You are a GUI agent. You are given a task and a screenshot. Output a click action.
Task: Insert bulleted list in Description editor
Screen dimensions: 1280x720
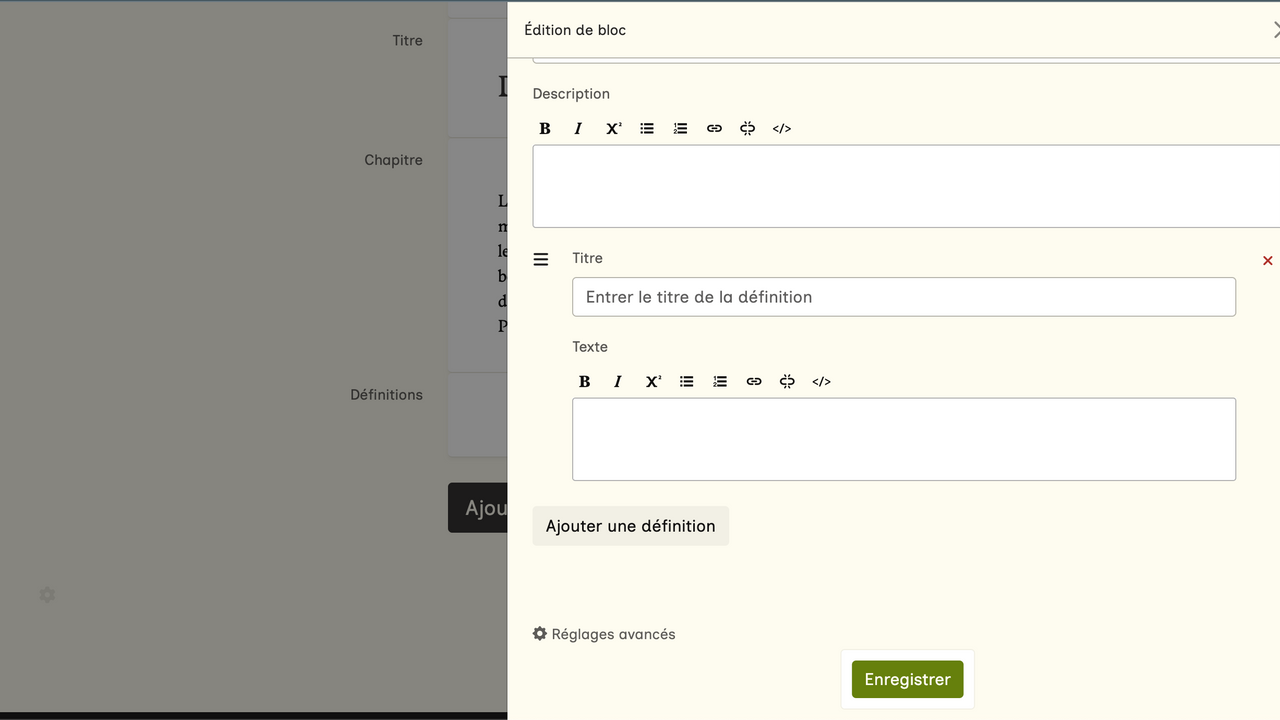tap(647, 129)
